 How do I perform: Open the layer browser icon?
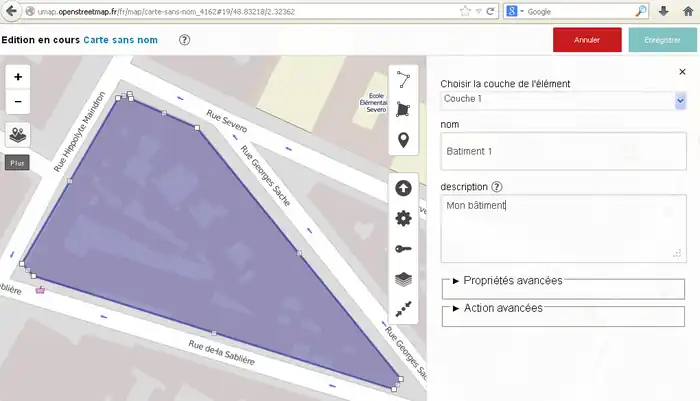[18, 133]
